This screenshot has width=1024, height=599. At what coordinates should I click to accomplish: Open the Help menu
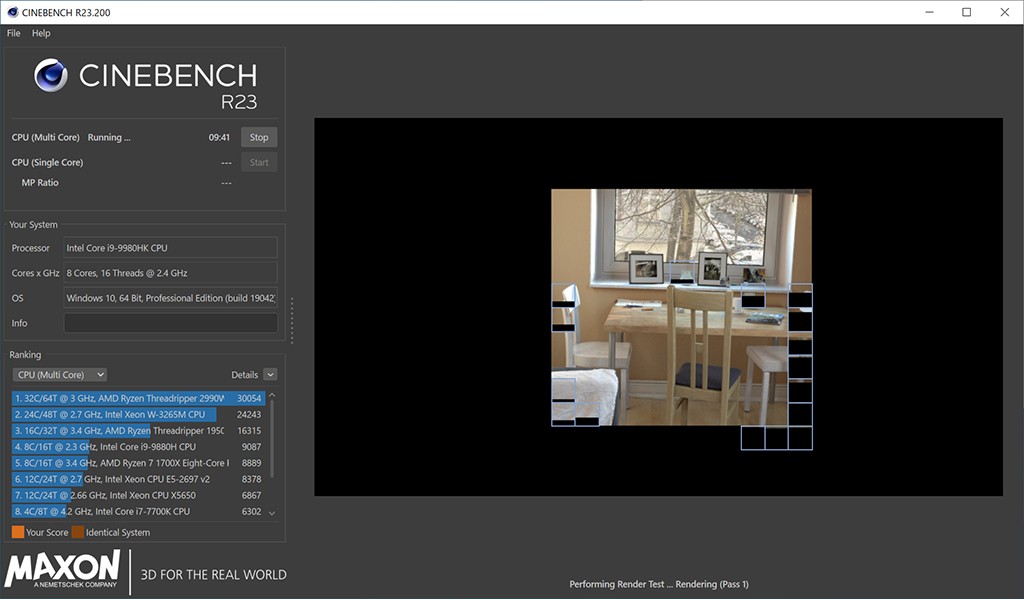[41, 33]
